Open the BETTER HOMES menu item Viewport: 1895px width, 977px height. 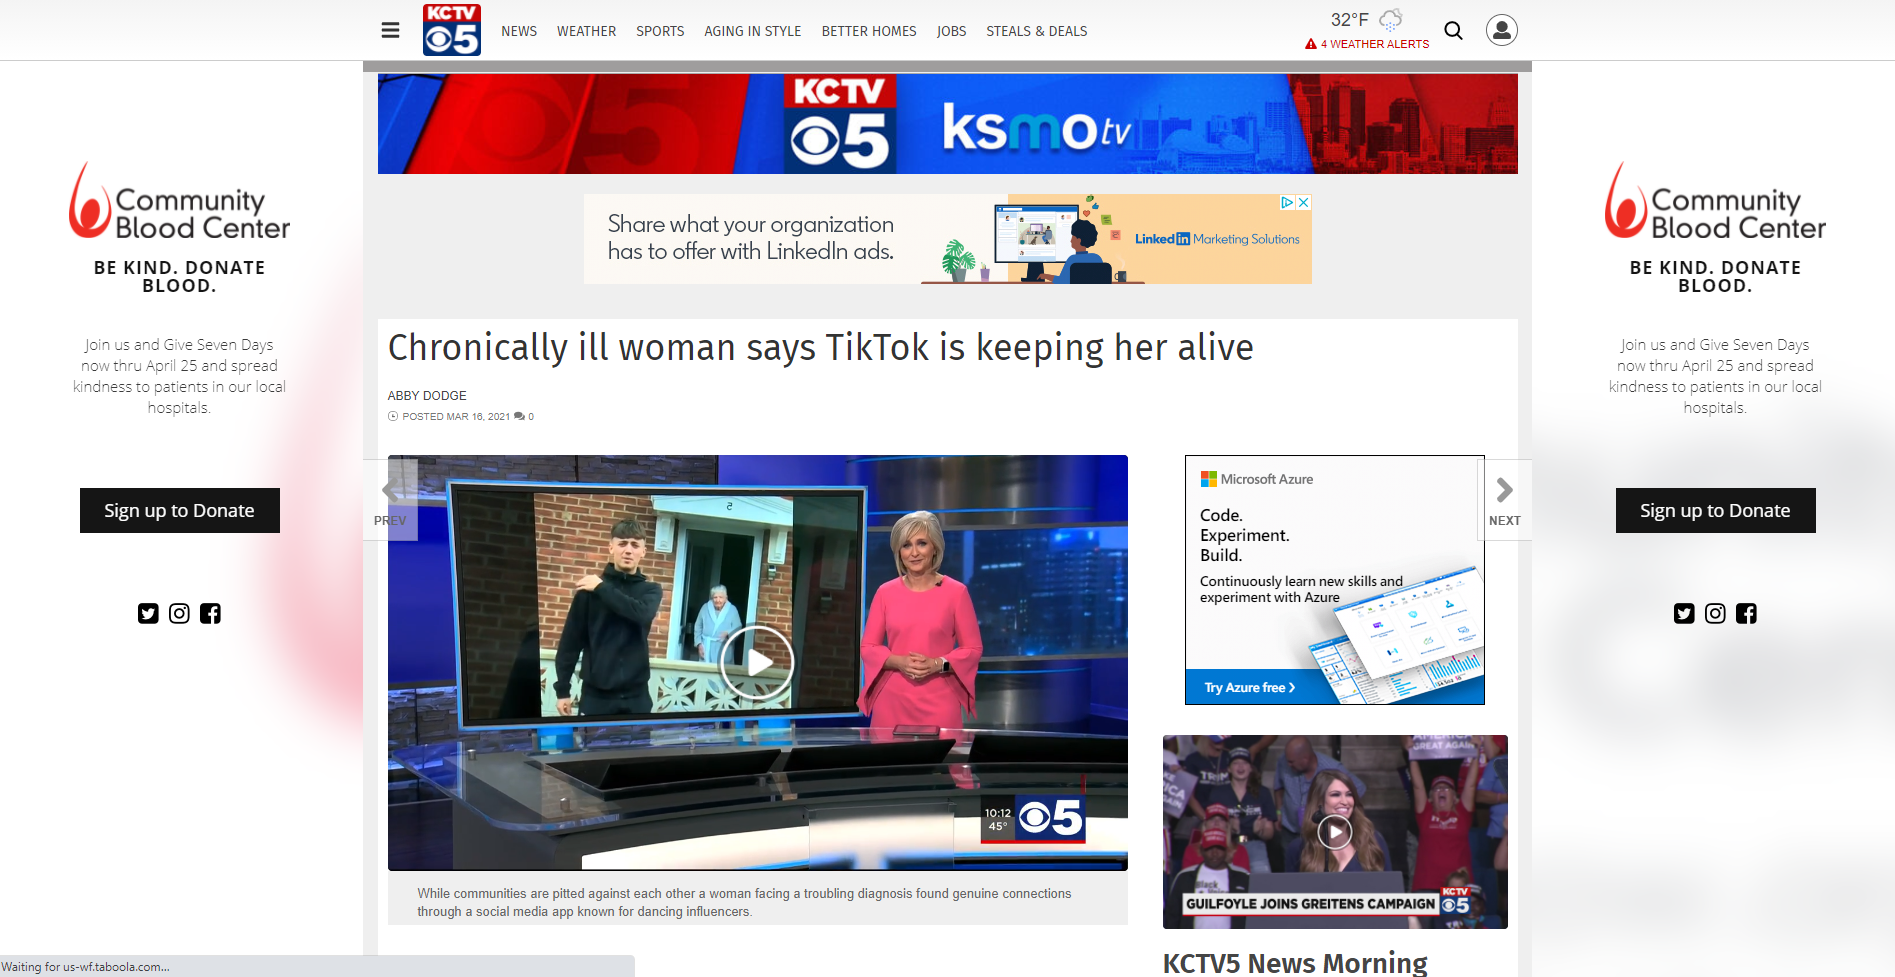pyautogui.click(x=869, y=31)
